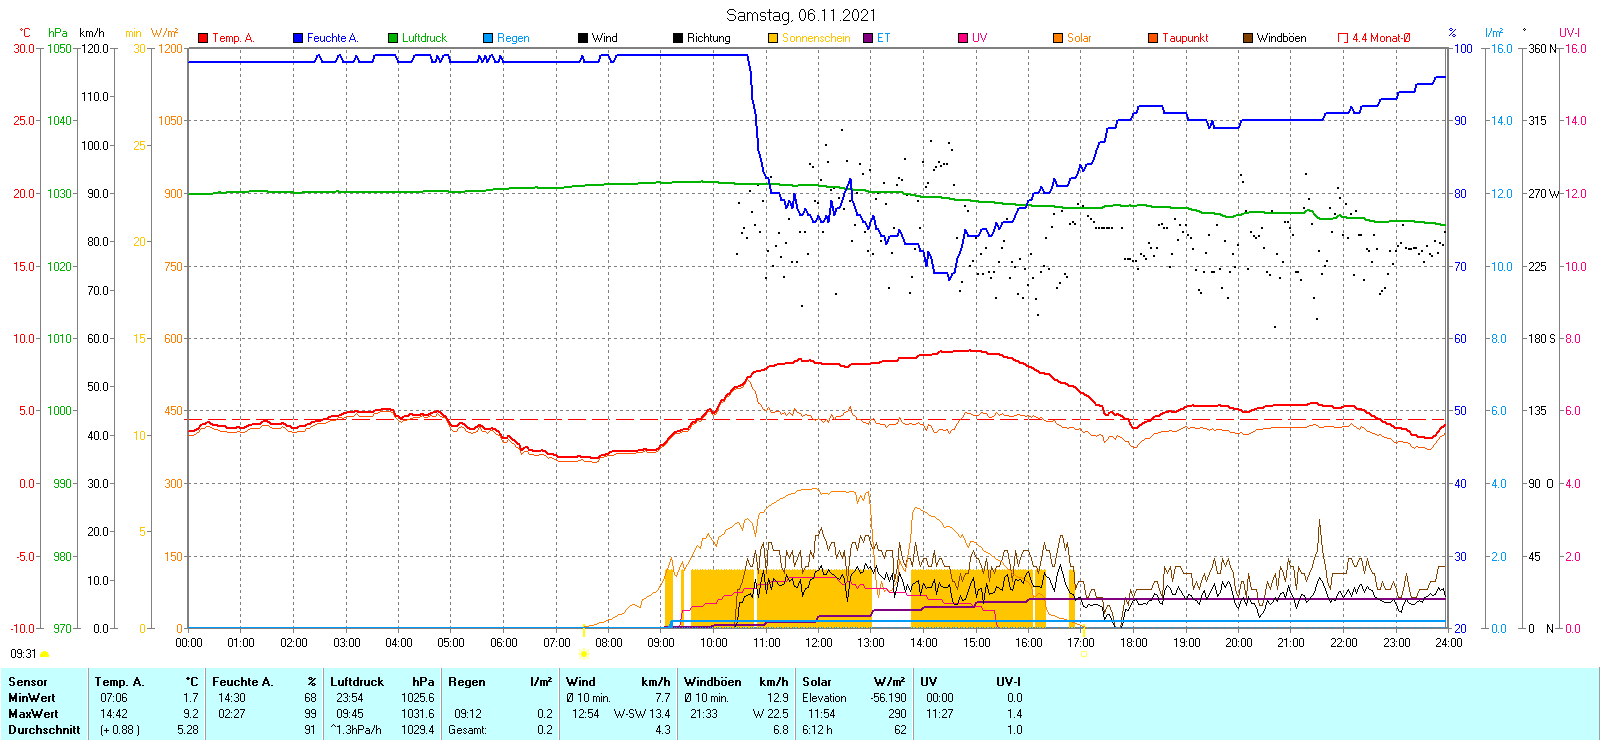Screen dimensions: 1600x740
Task: Select the Feuchte A. legend label
Action: [x=332, y=38]
